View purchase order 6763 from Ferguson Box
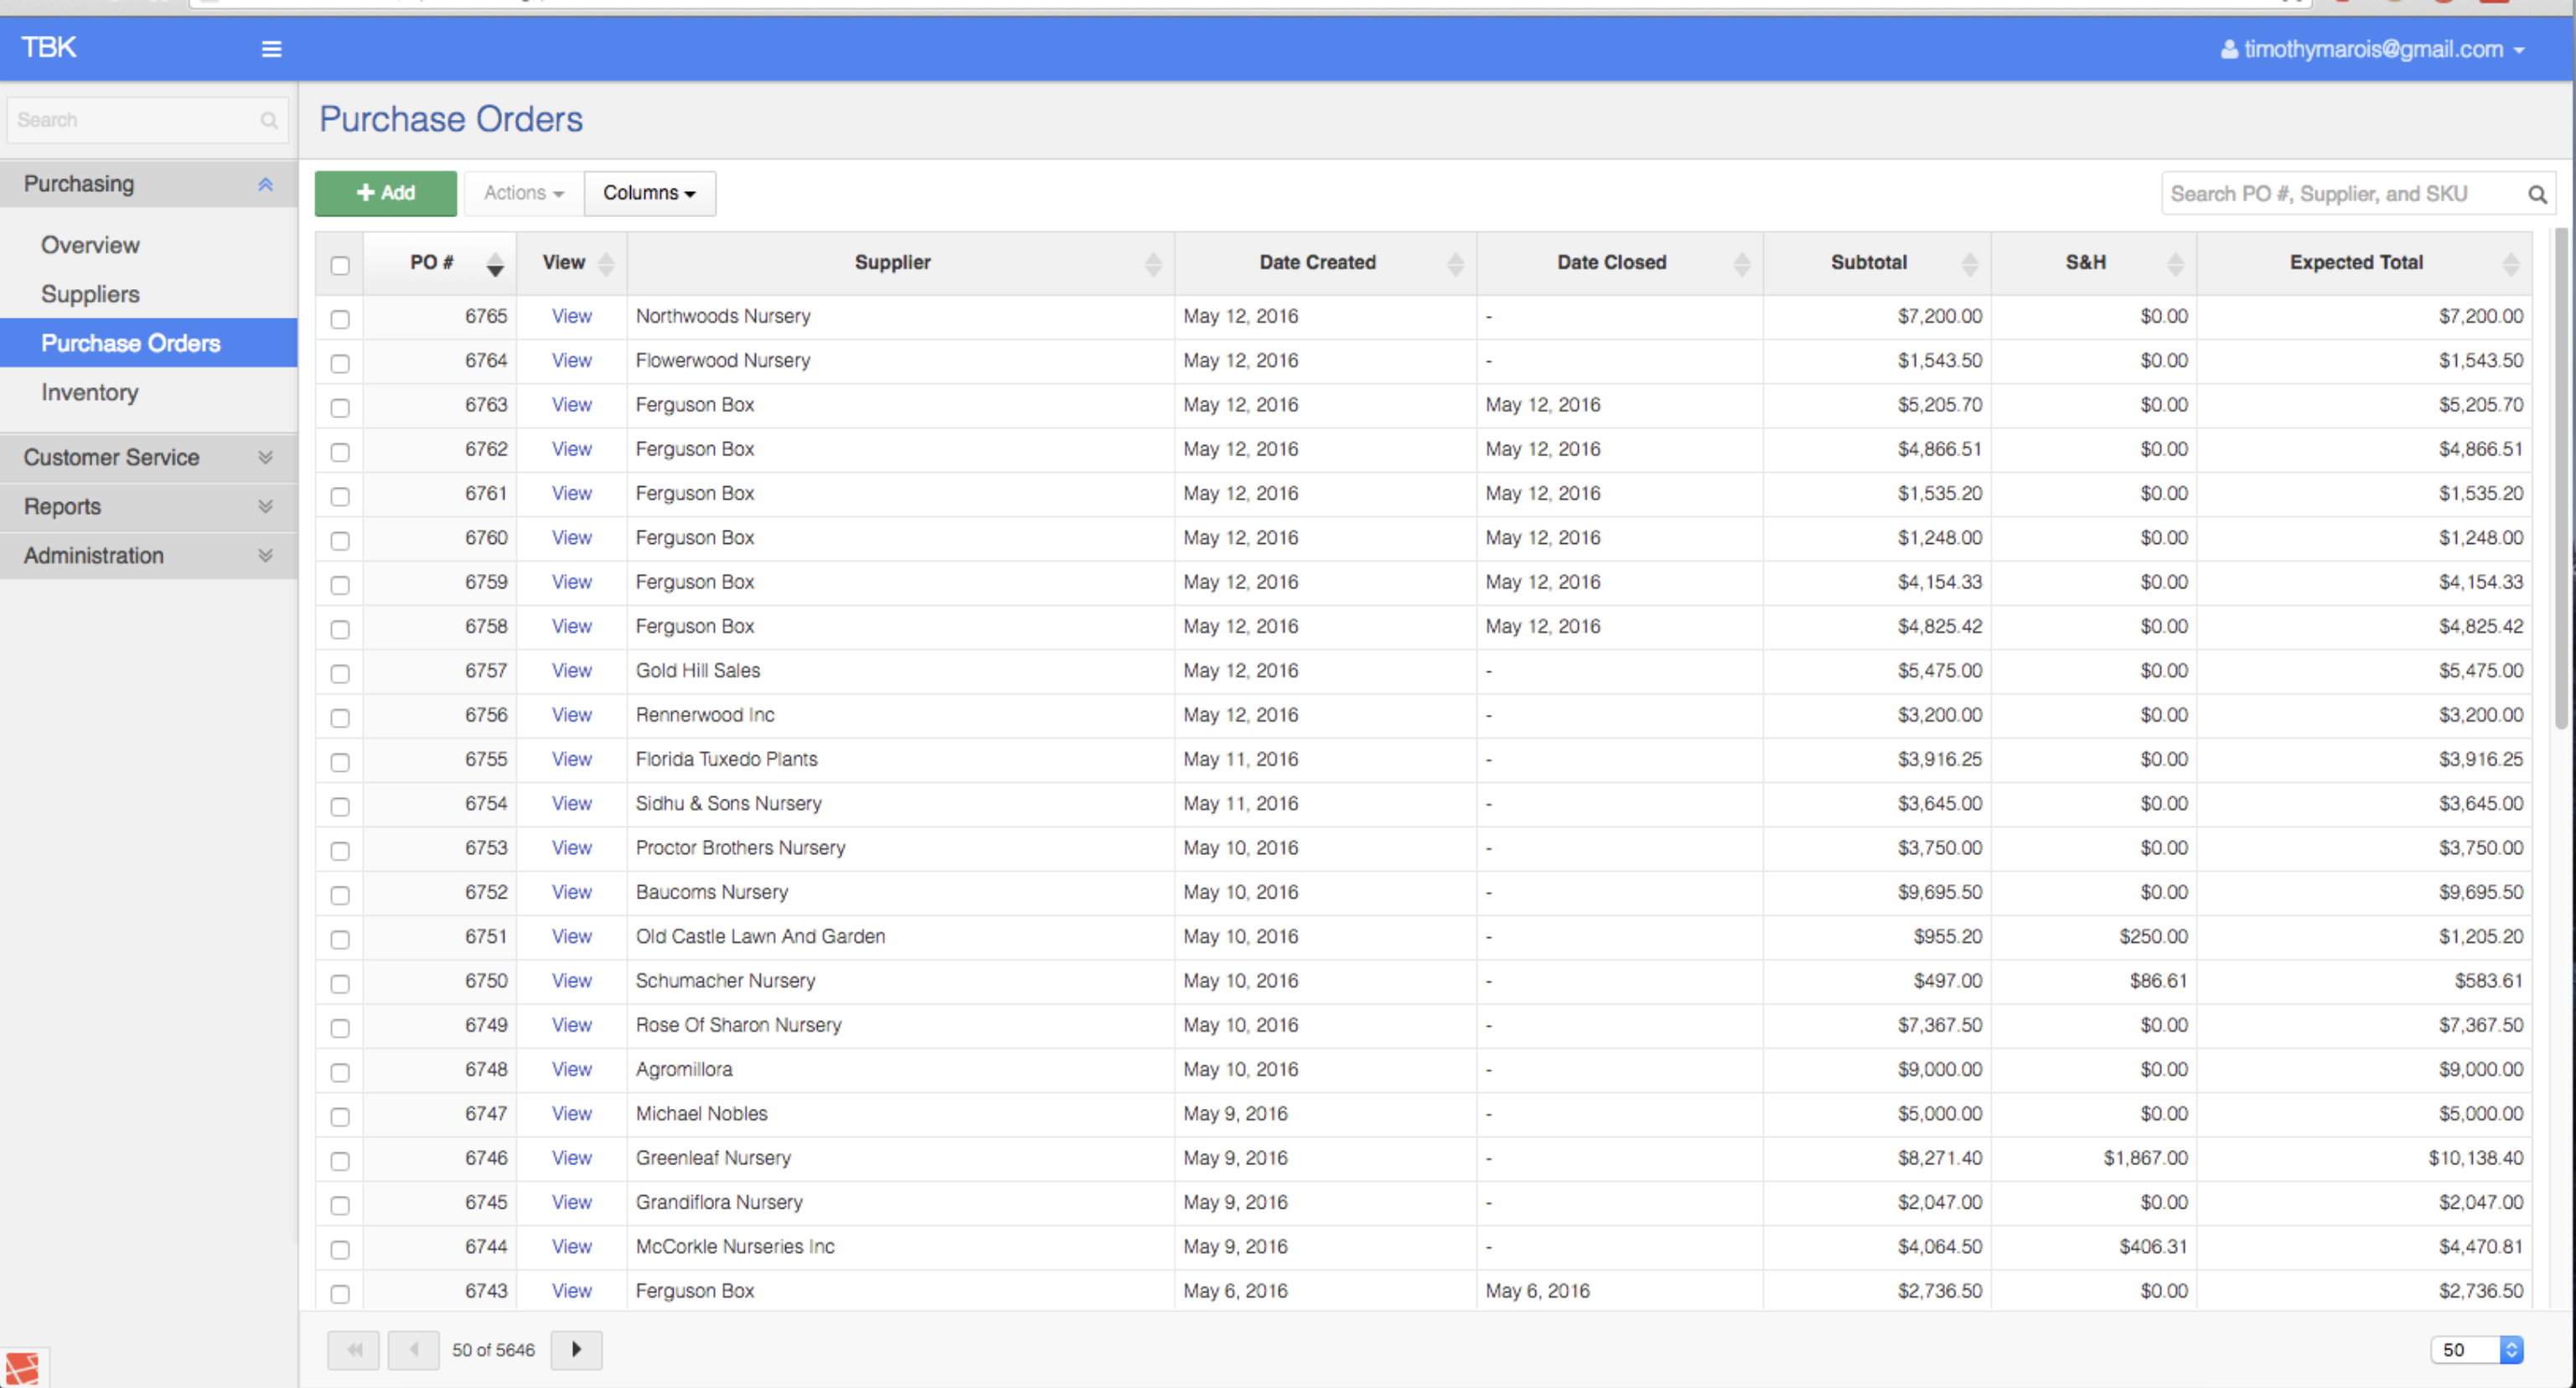 click(x=571, y=404)
